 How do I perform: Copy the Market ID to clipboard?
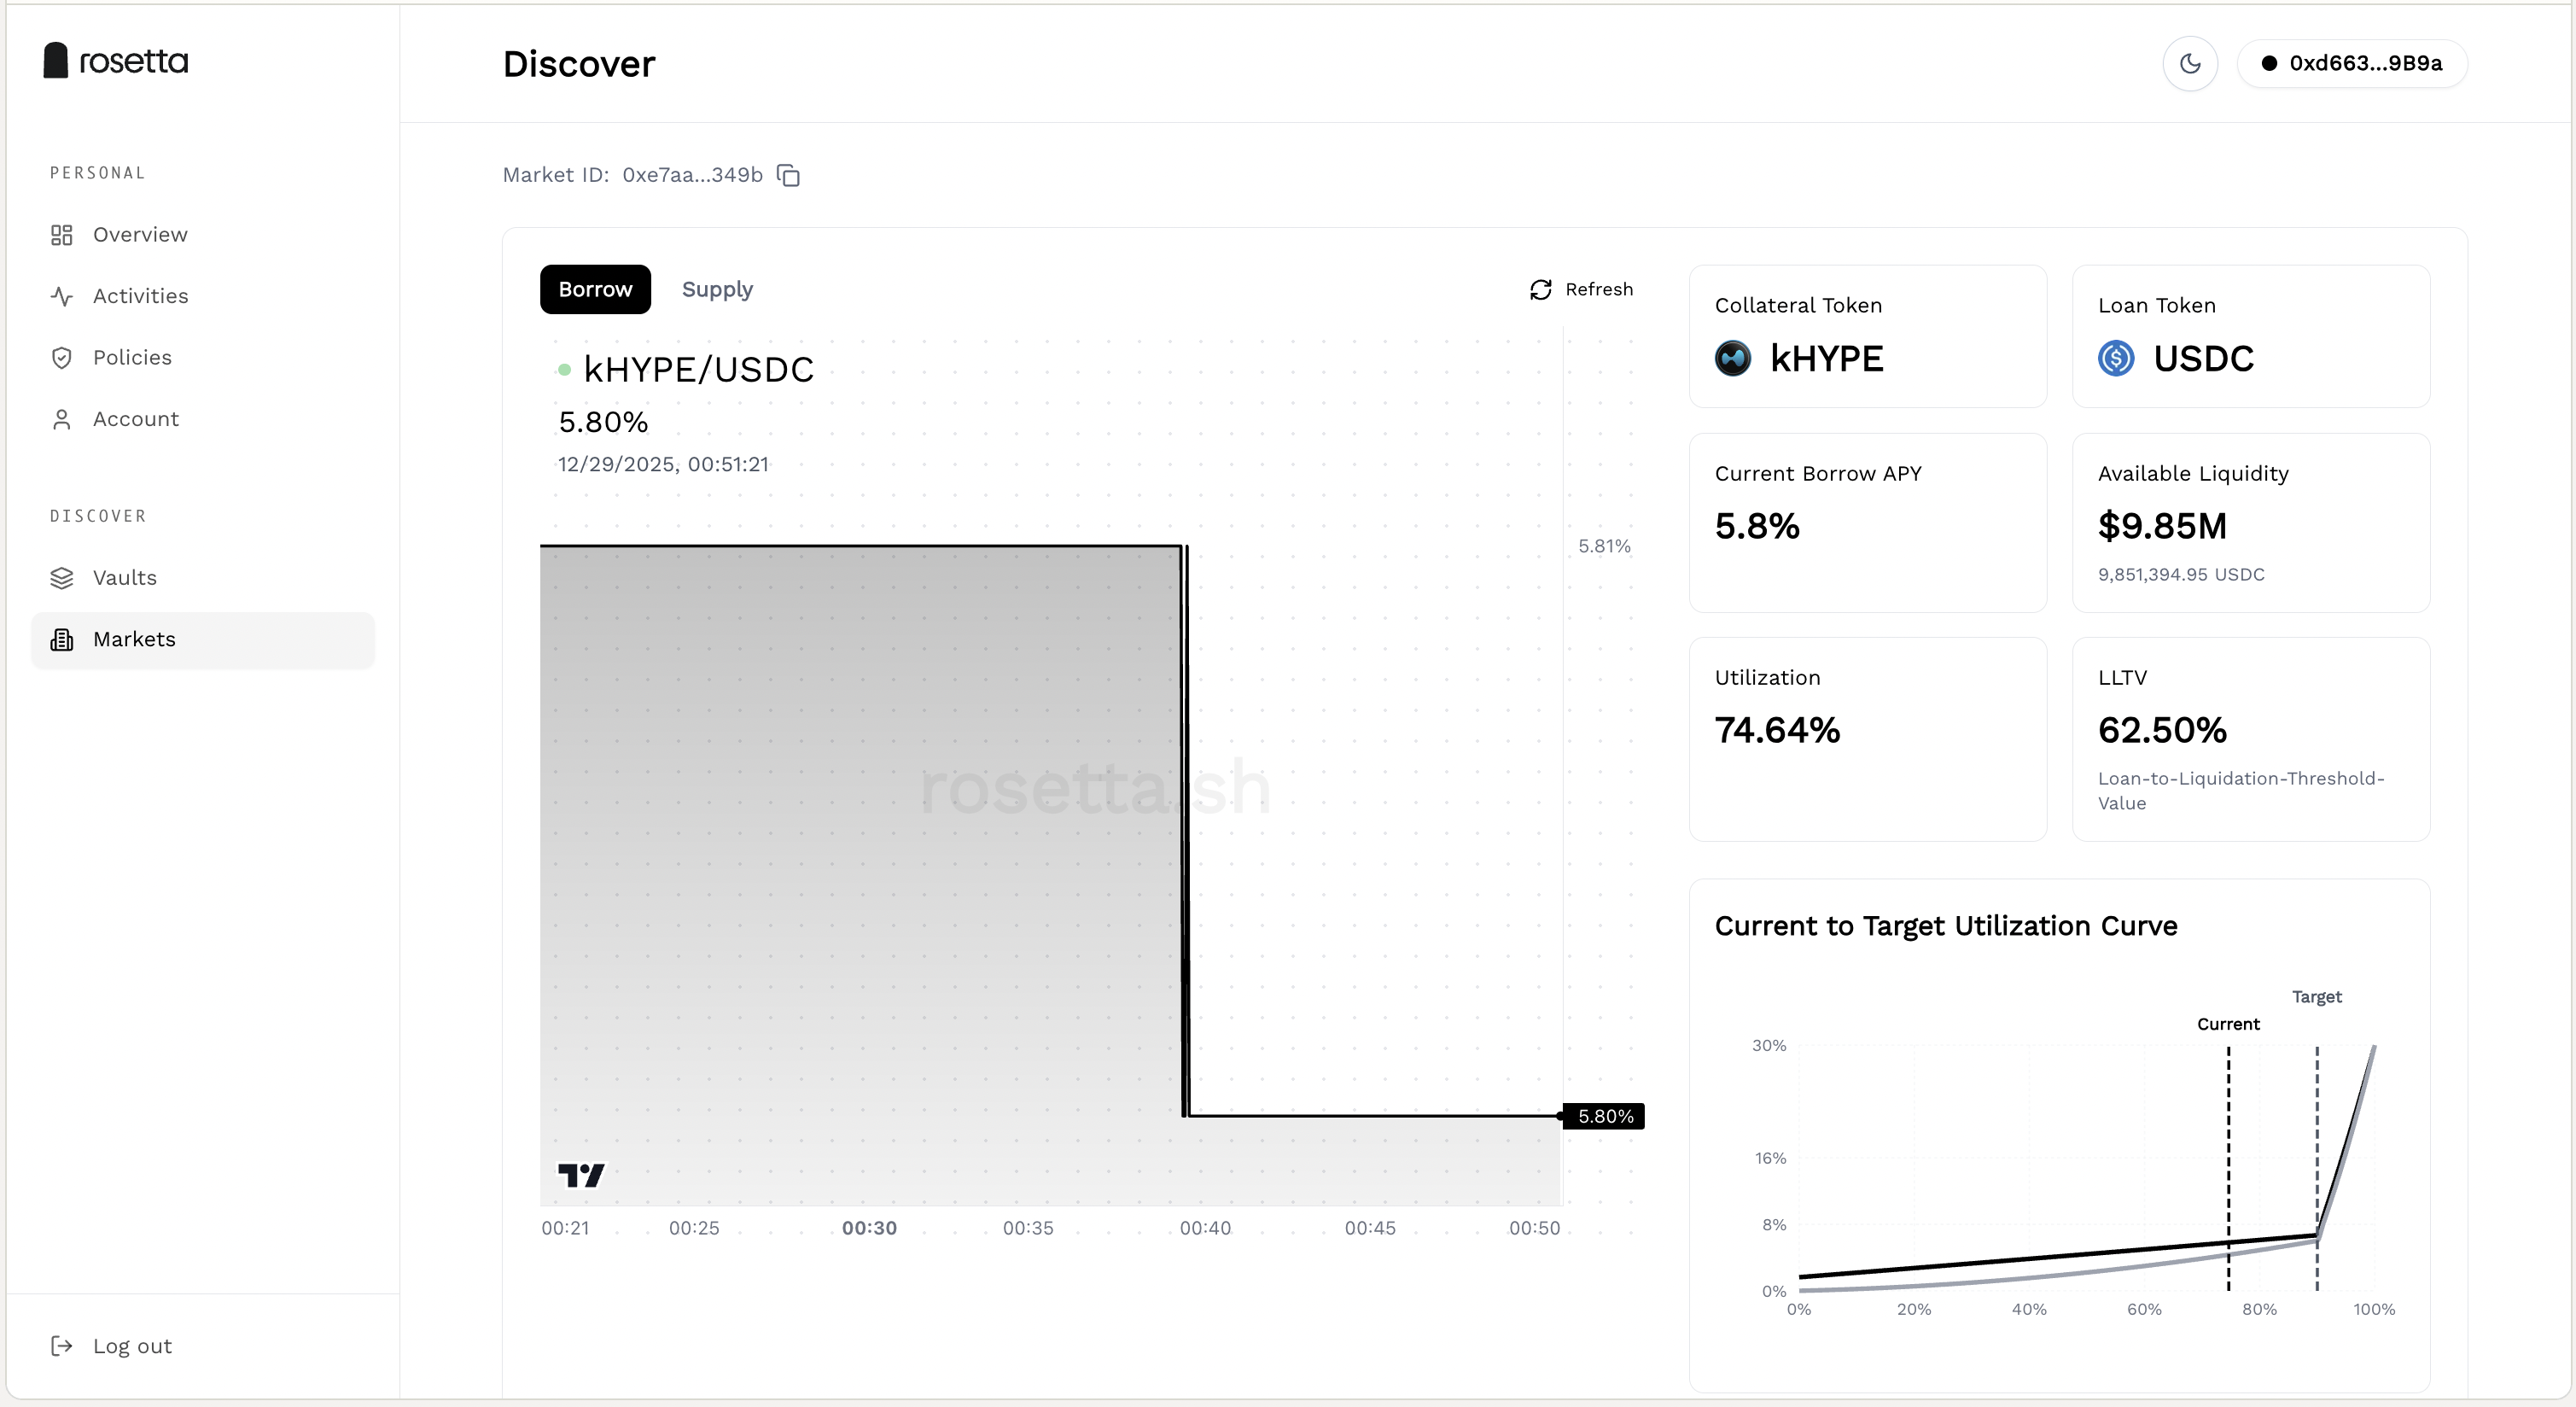788,176
